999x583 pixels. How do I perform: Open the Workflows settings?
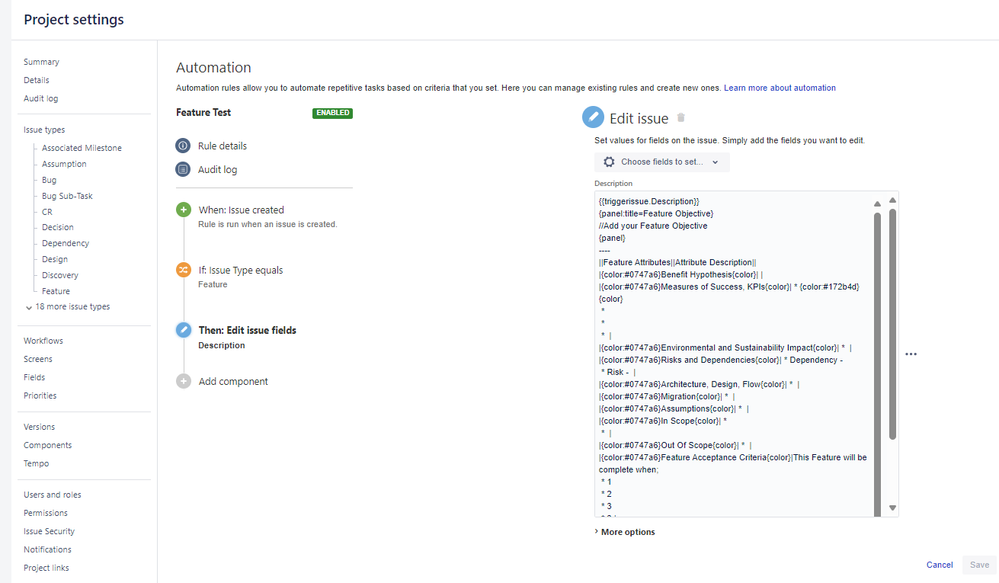click(43, 341)
